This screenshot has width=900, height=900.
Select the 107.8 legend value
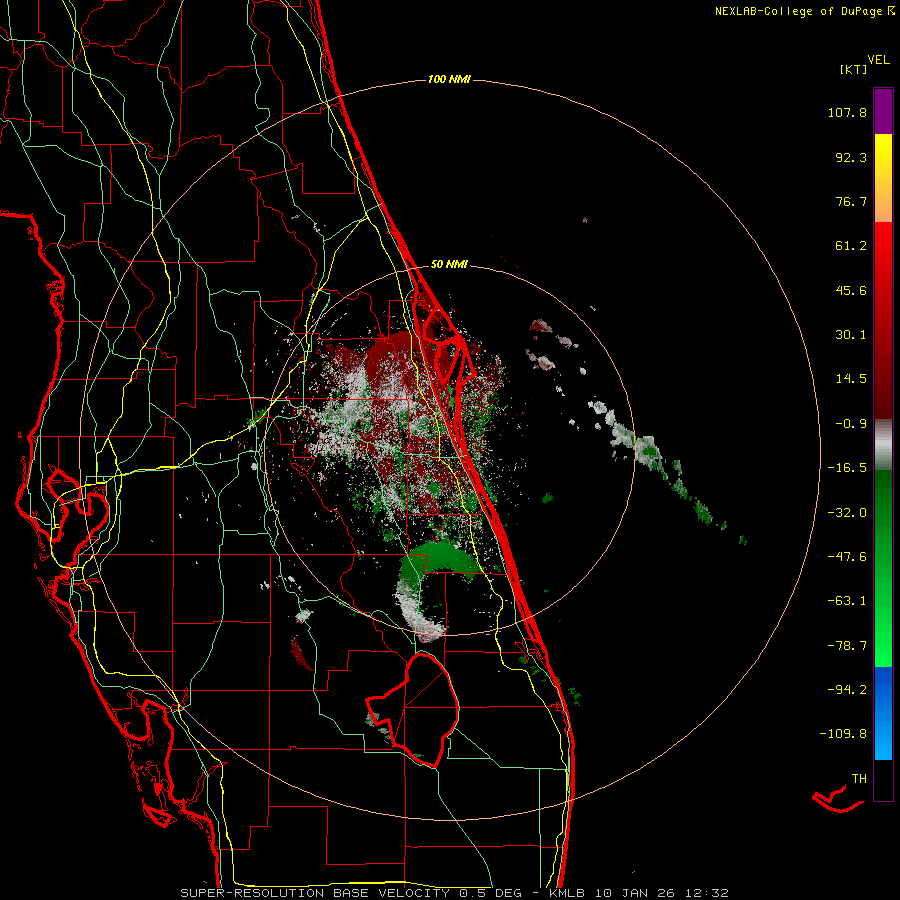[847, 112]
